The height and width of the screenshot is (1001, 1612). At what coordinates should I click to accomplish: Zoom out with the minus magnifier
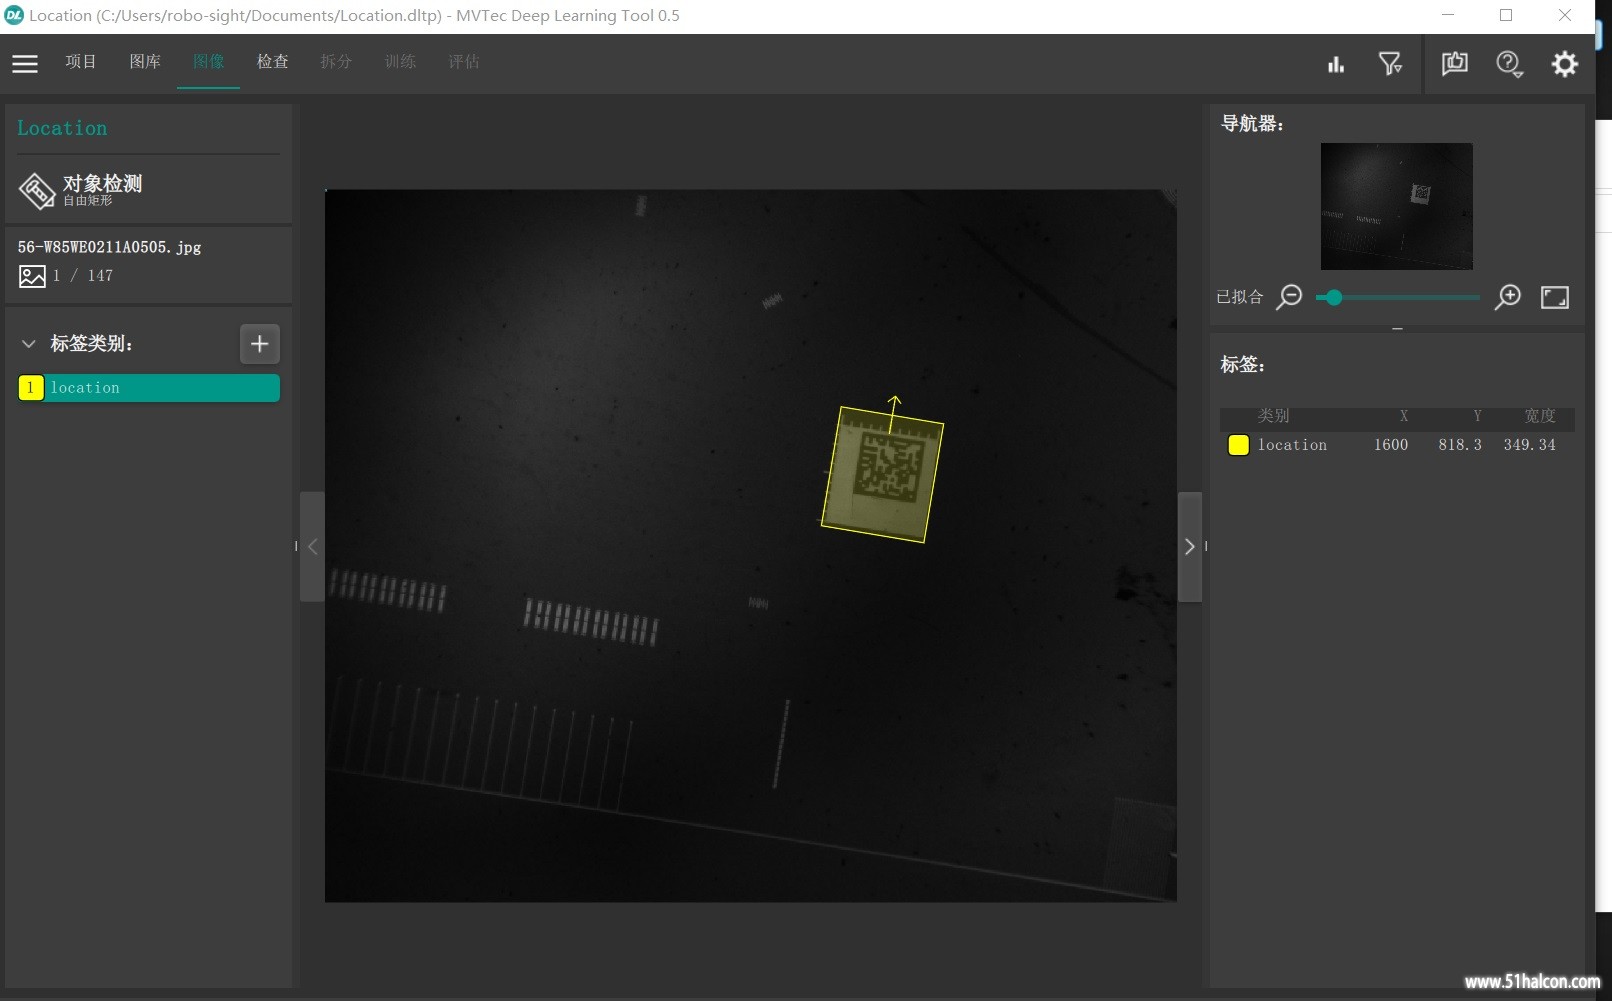click(1290, 297)
